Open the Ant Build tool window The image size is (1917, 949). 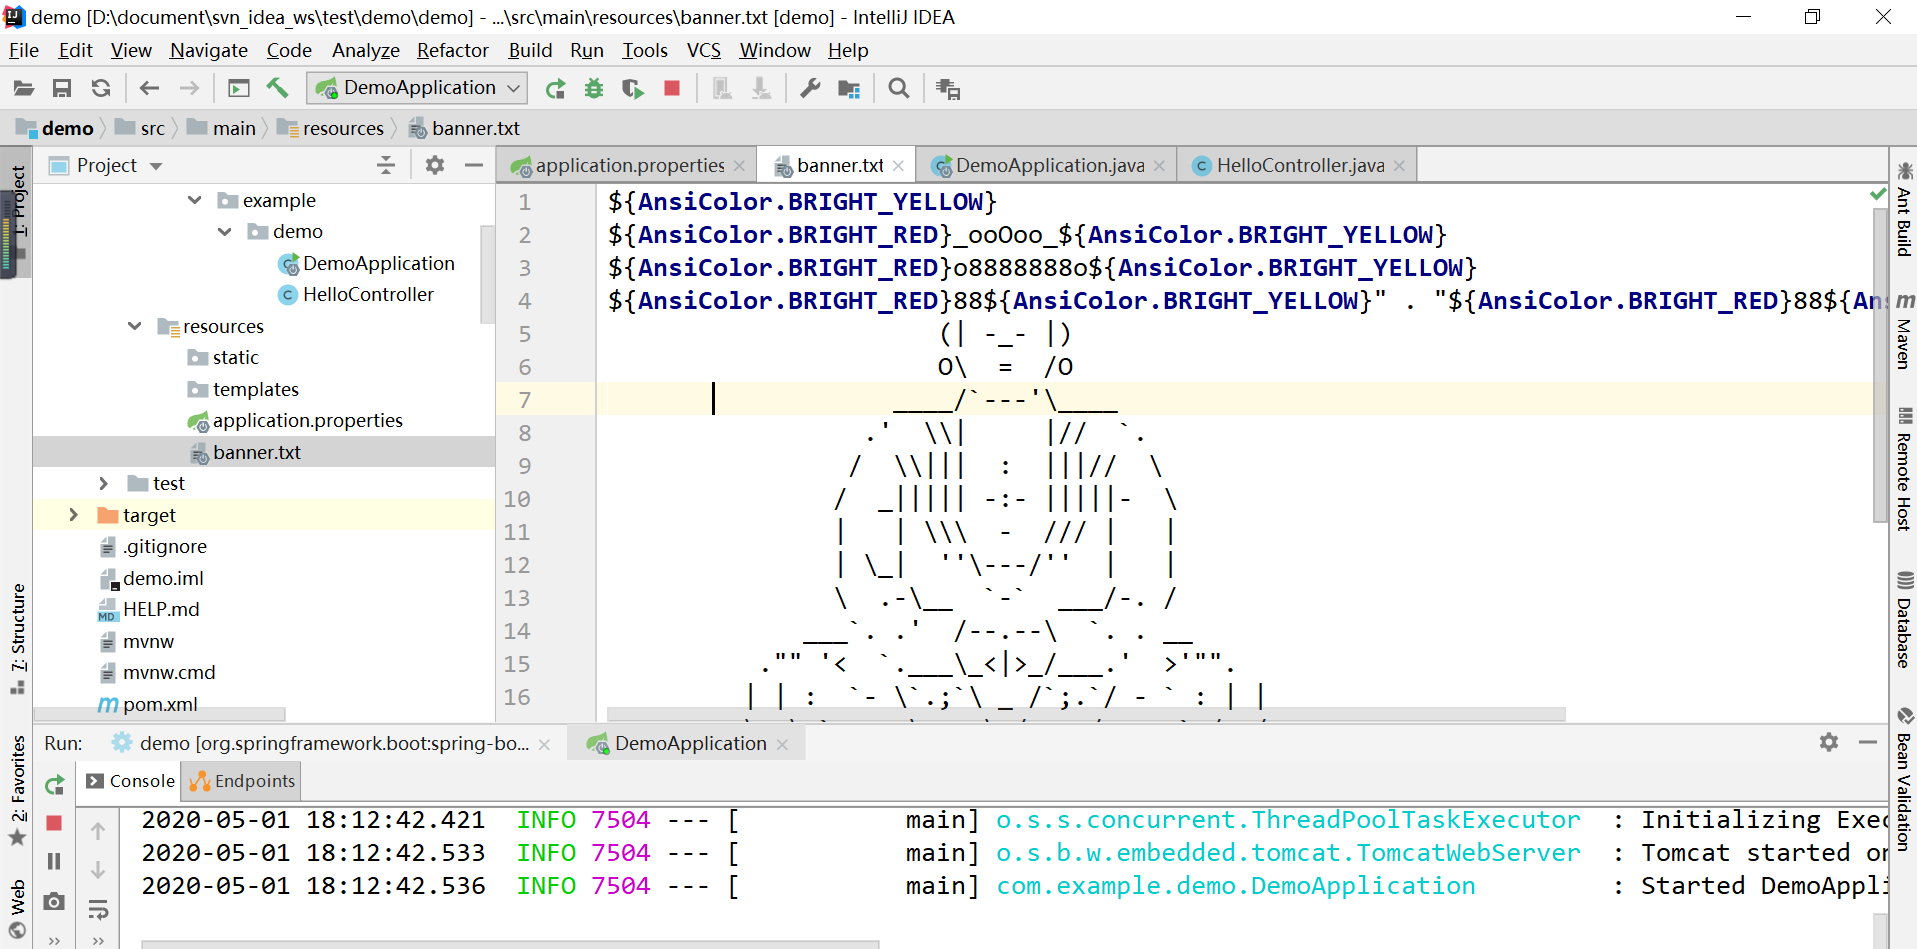[1904, 209]
